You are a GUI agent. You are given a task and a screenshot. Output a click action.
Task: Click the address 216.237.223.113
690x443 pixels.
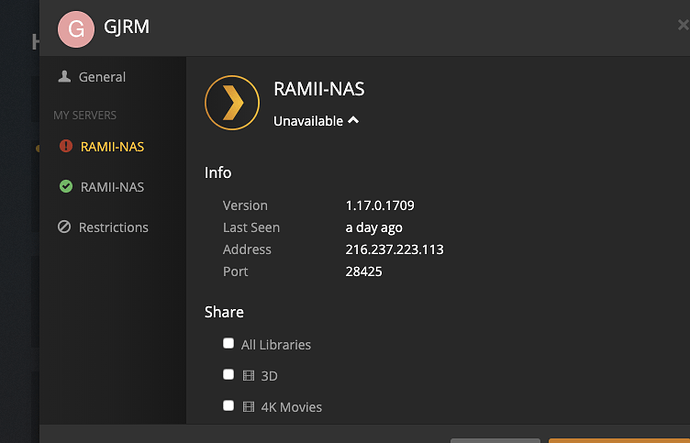(x=394, y=249)
